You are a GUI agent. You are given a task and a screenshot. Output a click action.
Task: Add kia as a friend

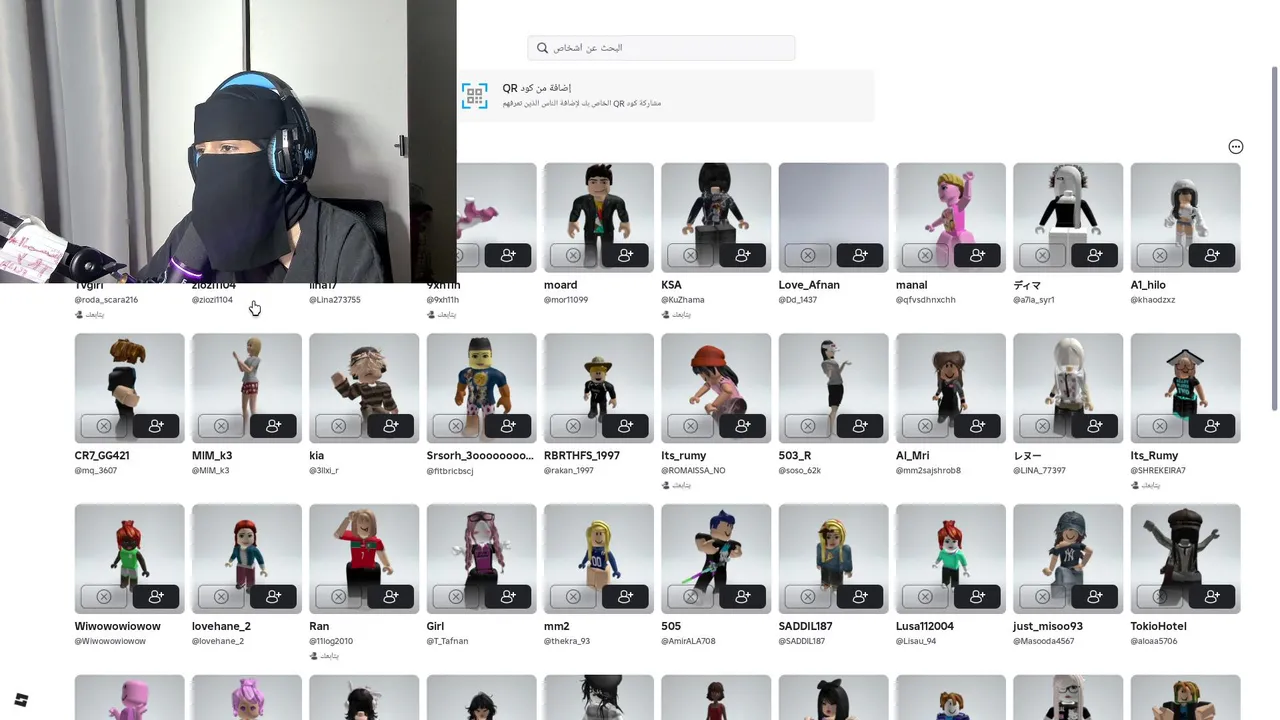coord(391,426)
